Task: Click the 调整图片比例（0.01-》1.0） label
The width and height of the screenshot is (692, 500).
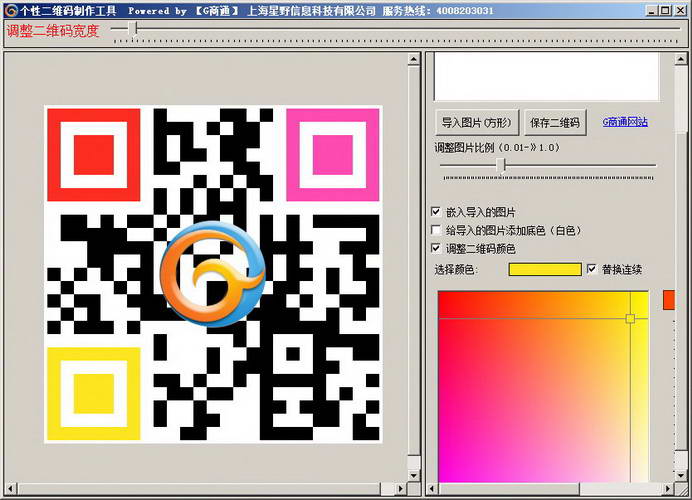Action: click(497, 147)
